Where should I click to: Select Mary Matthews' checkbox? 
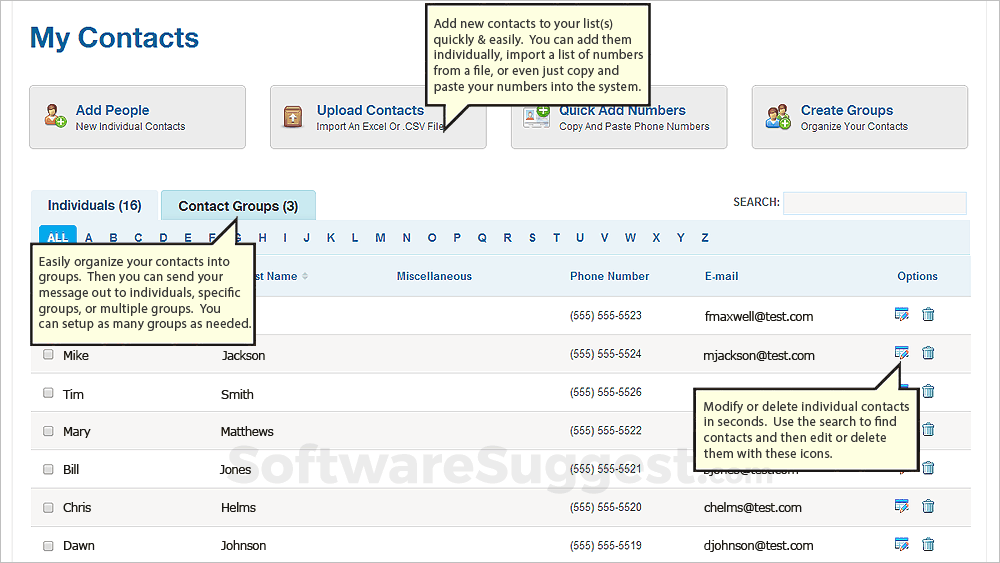click(48, 431)
